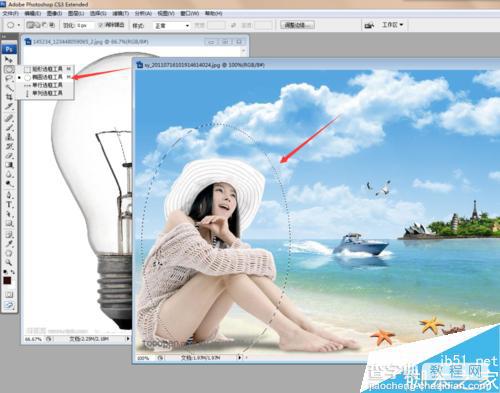
Task: Select the Horizontal Type tool
Action: pos(9,205)
